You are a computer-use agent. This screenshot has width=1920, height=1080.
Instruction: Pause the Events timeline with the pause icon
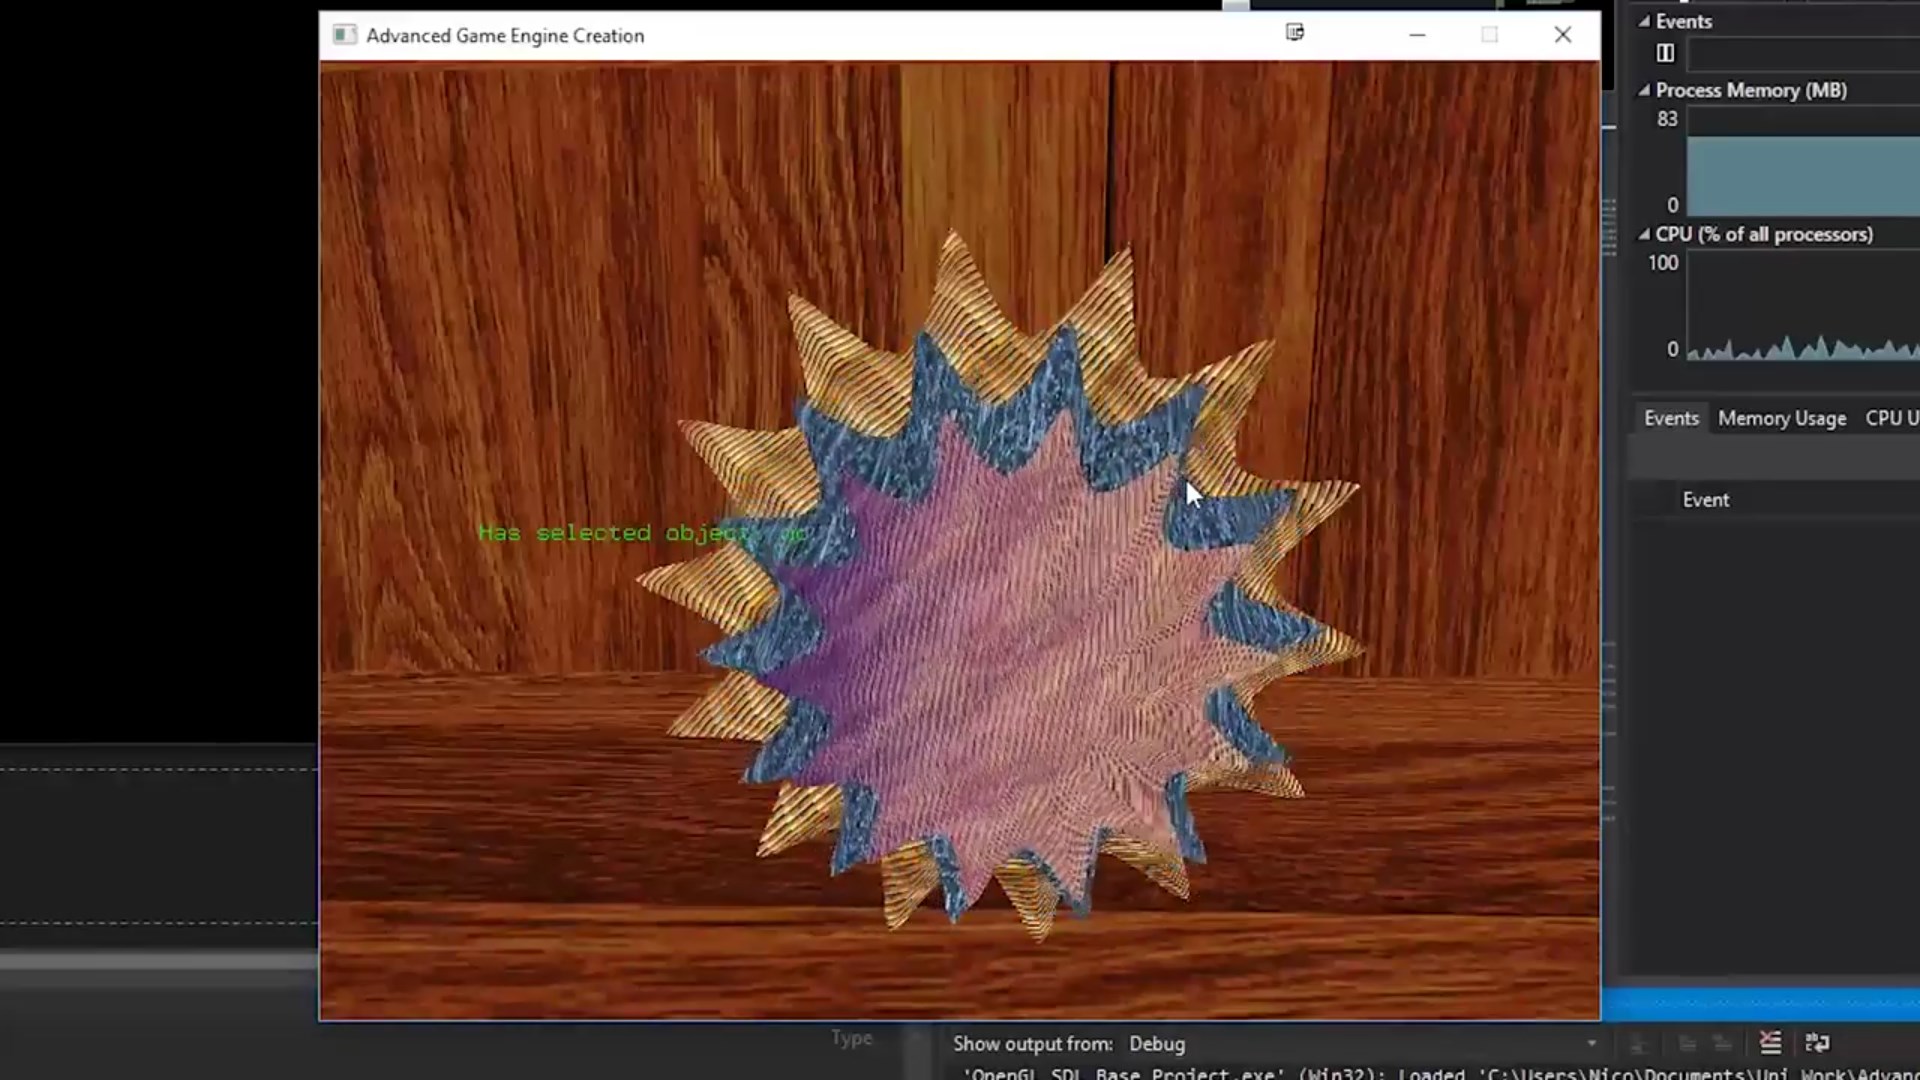coord(1665,53)
